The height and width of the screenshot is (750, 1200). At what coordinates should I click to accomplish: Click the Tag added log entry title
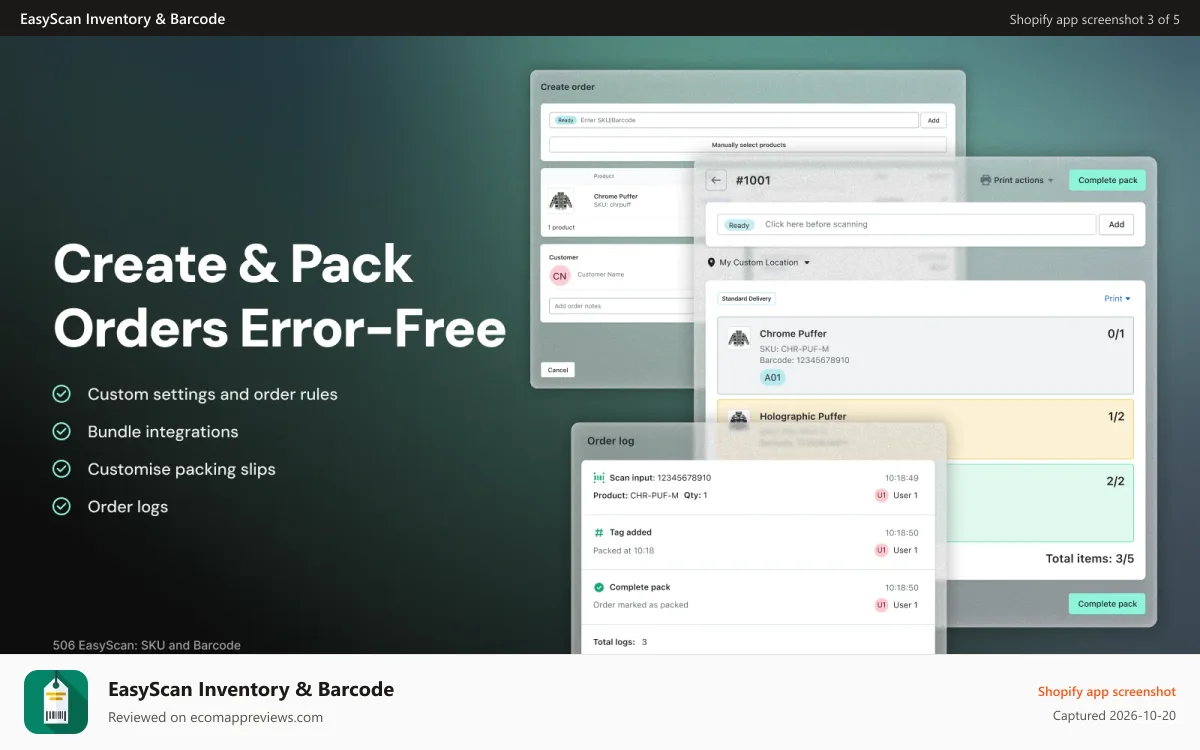pyautogui.click(x=630, y=533)
